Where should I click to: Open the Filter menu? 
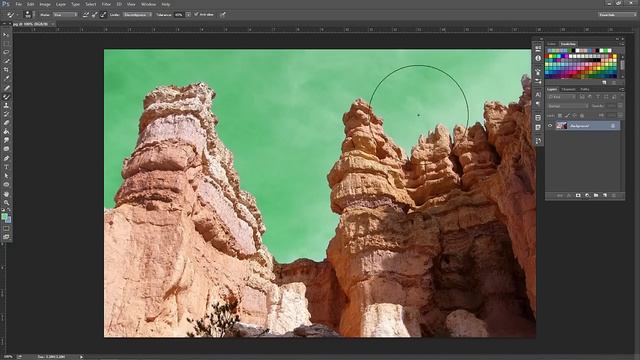point(106,4)
